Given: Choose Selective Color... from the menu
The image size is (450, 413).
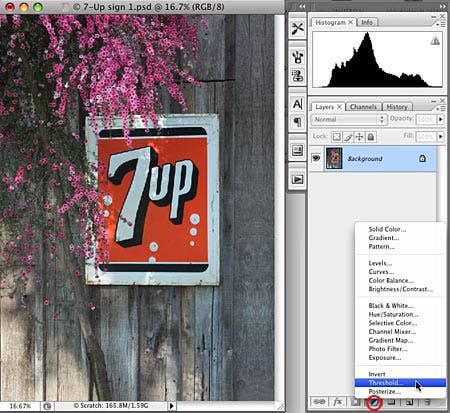Looking at the screenshot, I should click(x=400, y=323).
